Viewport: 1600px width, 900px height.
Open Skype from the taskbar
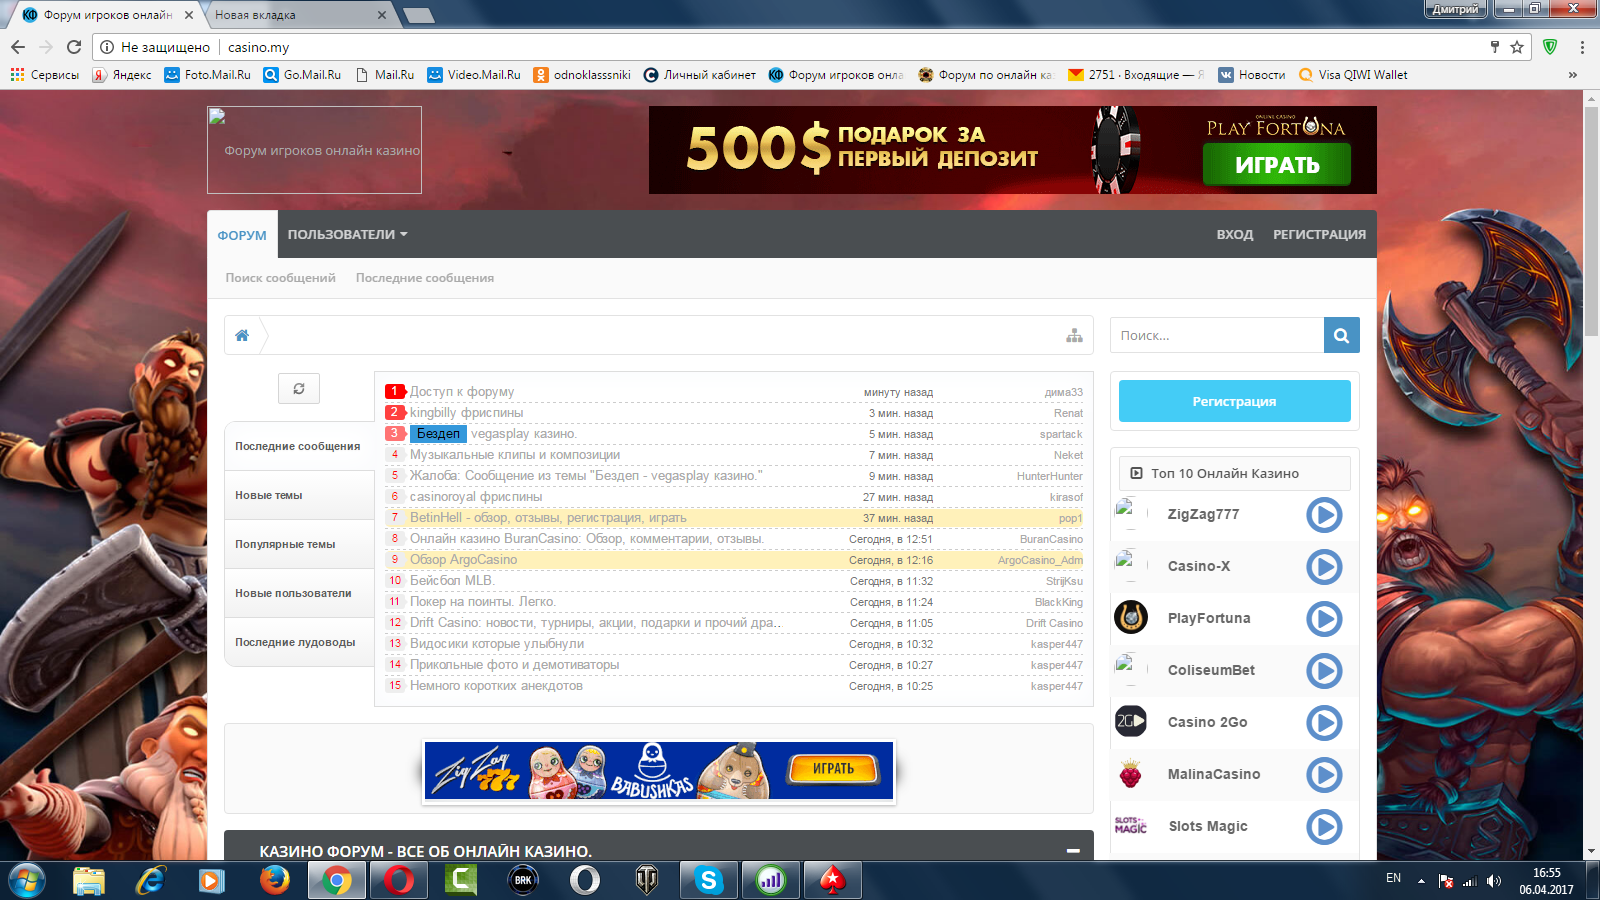point(709,880)
